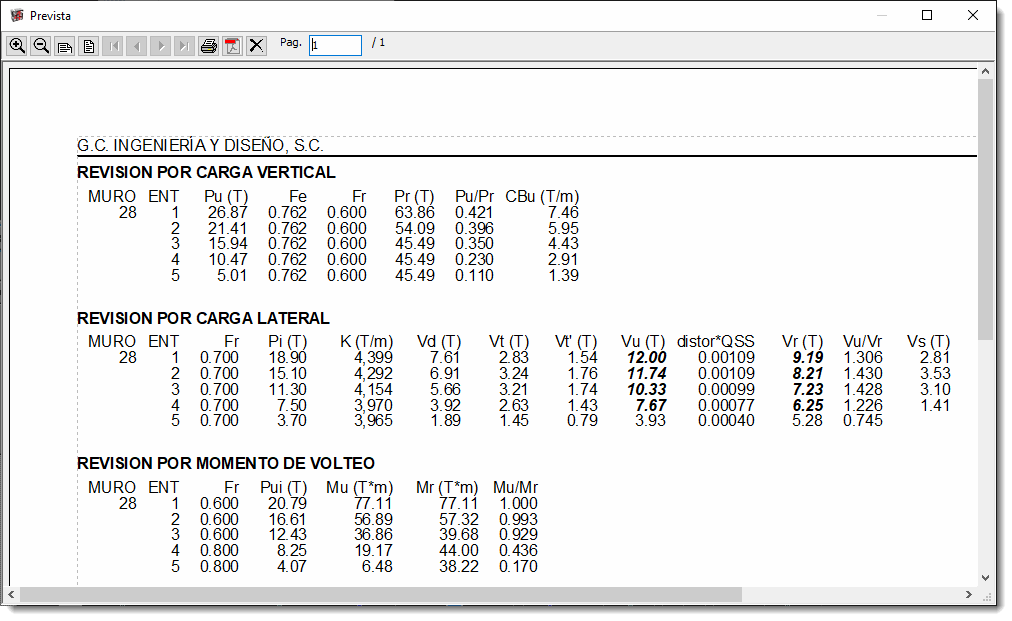The width and height of the screenshot is (1012, 621).
Task: Go to last page arrow
Action: (184, 46)
